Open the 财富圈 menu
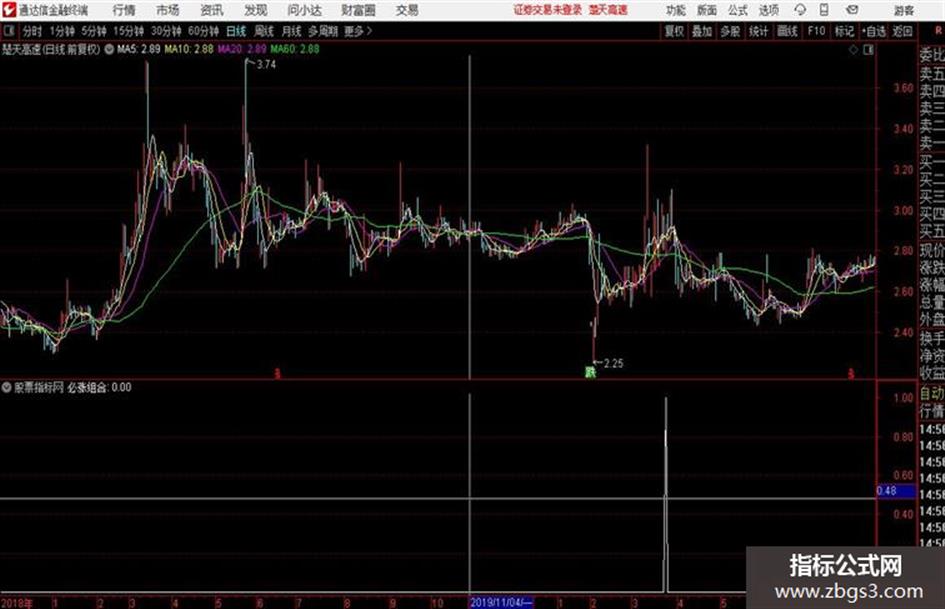The height and width of the screenshot is (609, 945). point(358,10)
